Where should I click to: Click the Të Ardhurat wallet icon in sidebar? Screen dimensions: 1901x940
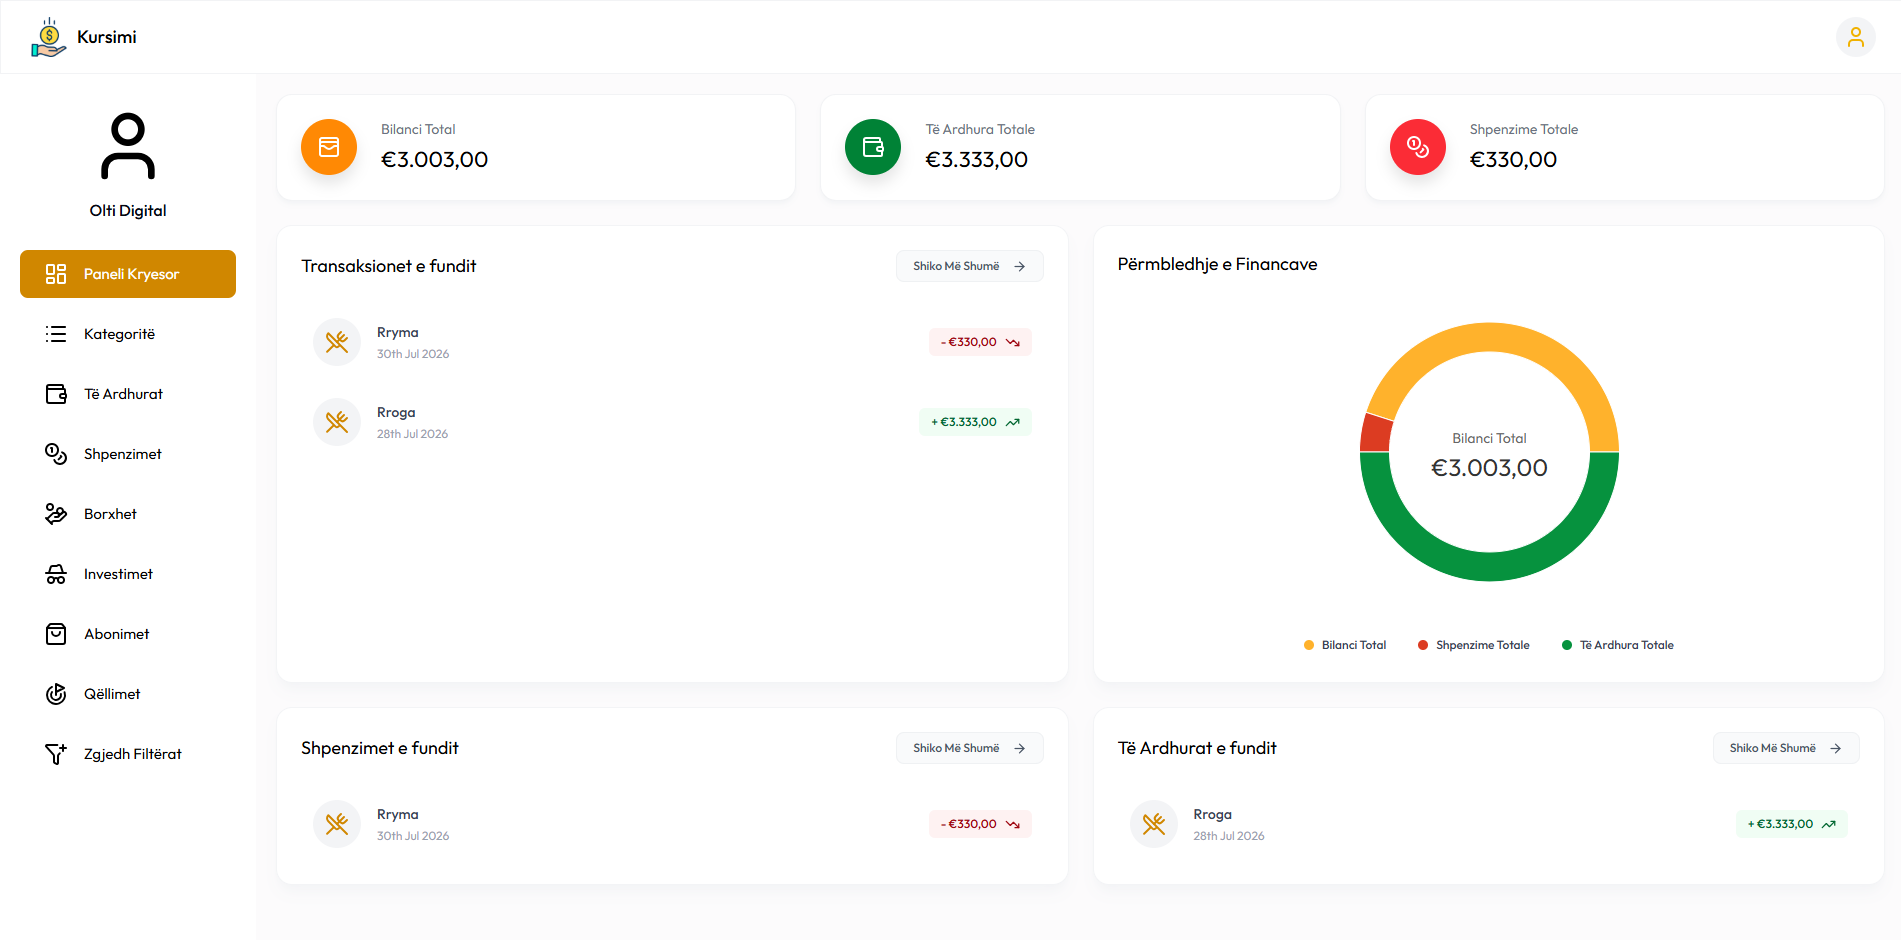(x=56, y=394)
